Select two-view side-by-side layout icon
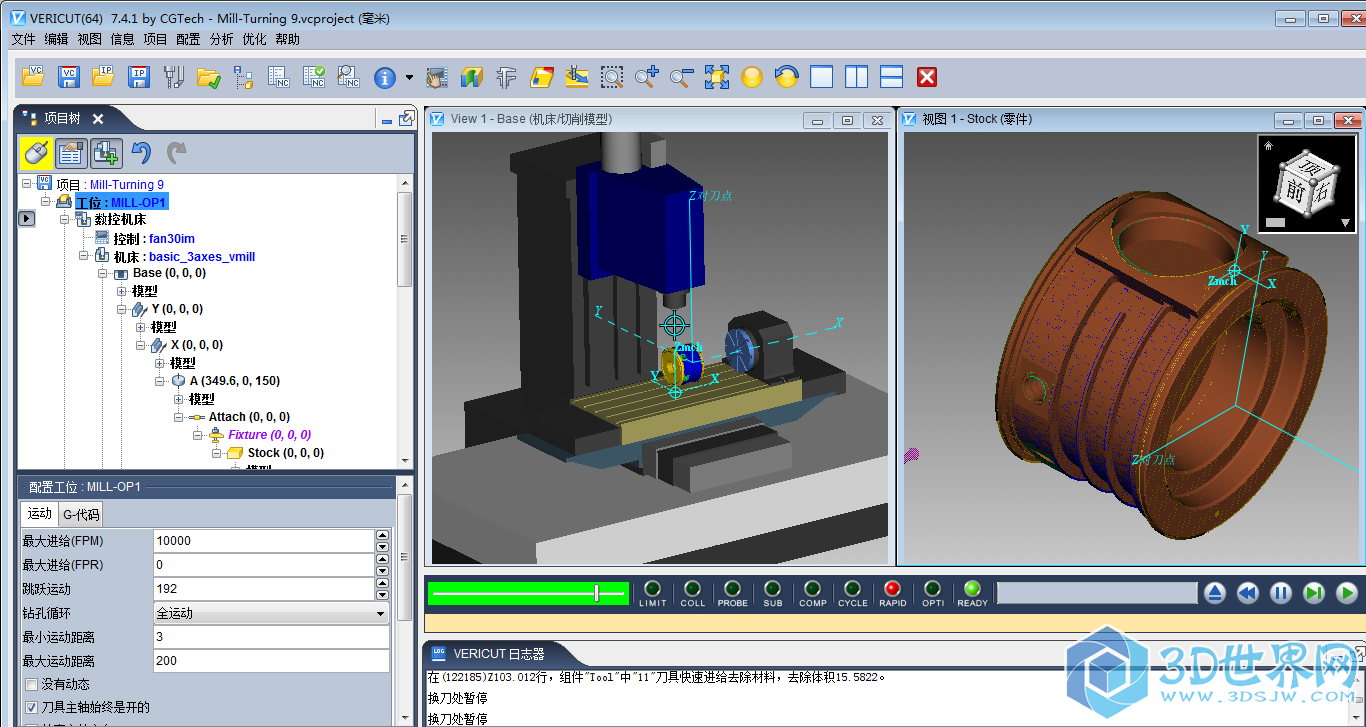The image size is (1366, 727). pyautogui.click(x=856, y=76)
